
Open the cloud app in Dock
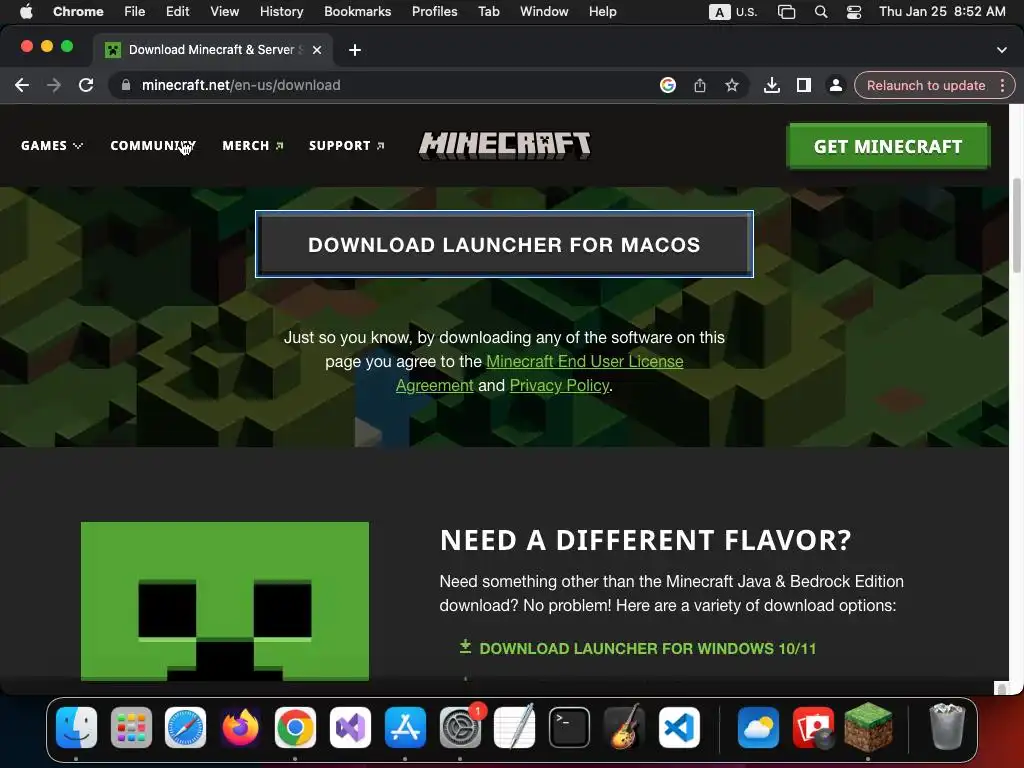758,727
